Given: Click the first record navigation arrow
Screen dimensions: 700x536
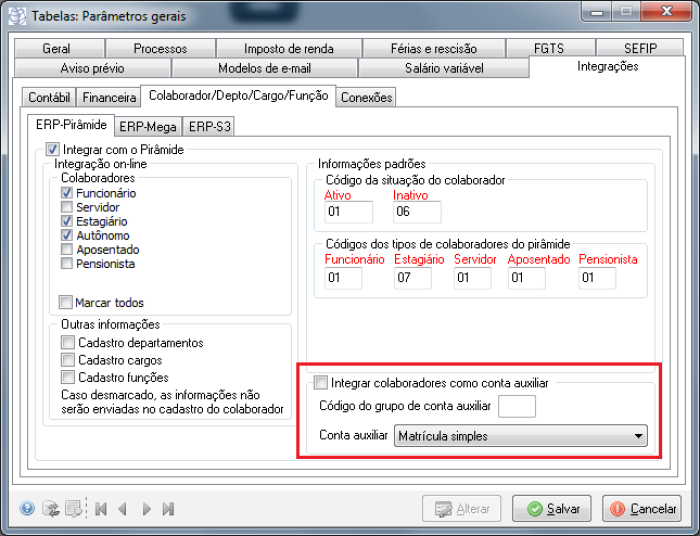Looking at the screenshot, I should (x=101, y=509).
